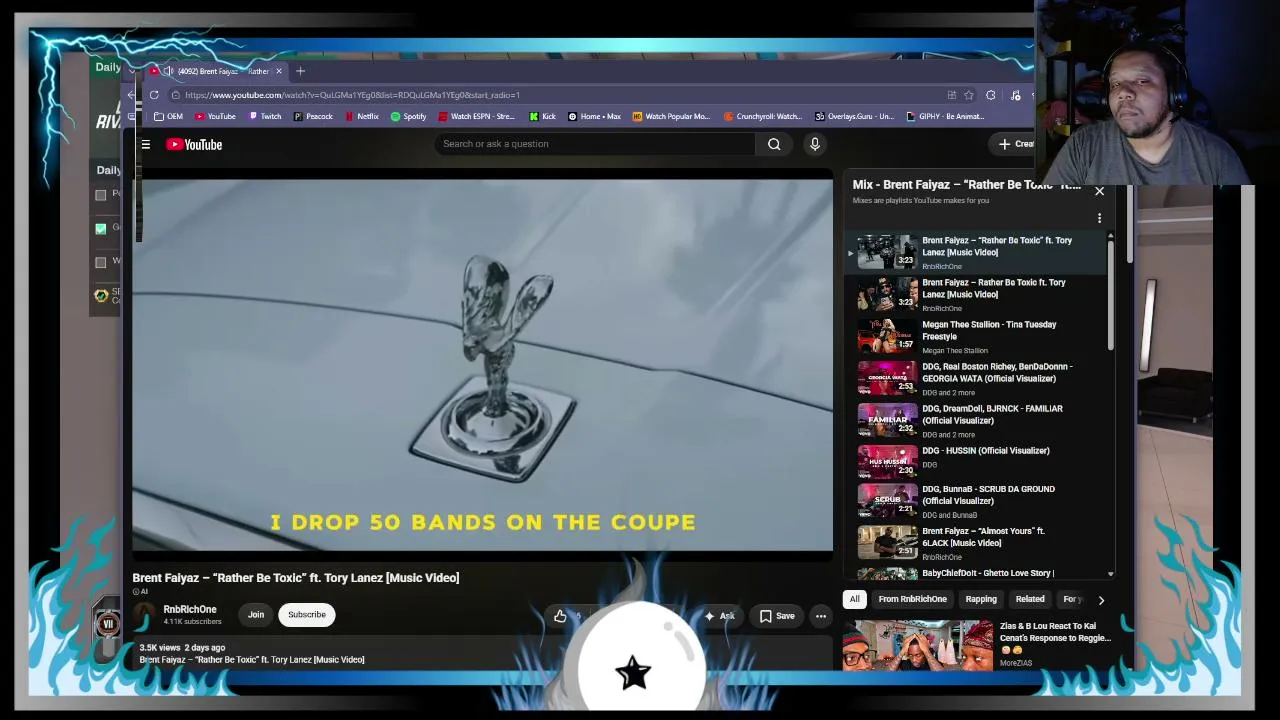Reload the page with browser refresh icon

154,95
